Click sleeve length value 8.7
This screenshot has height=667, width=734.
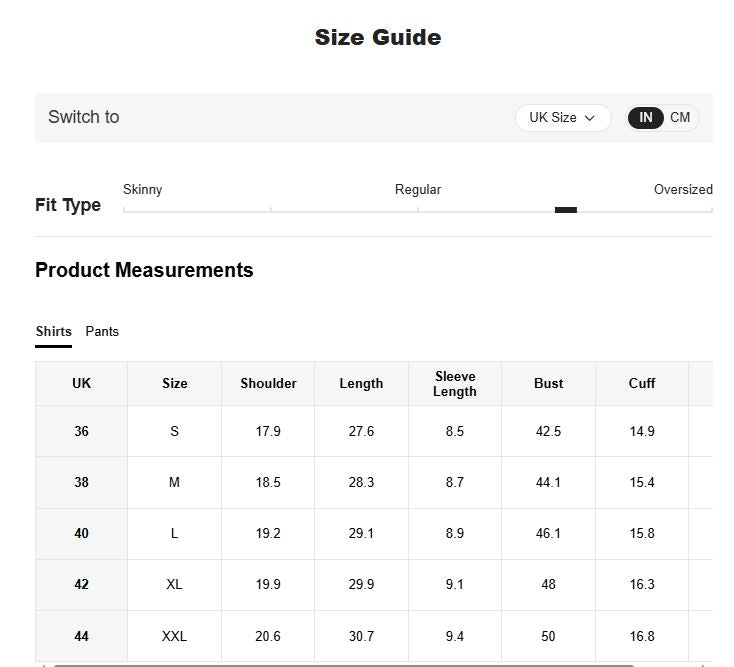[455, 482]
